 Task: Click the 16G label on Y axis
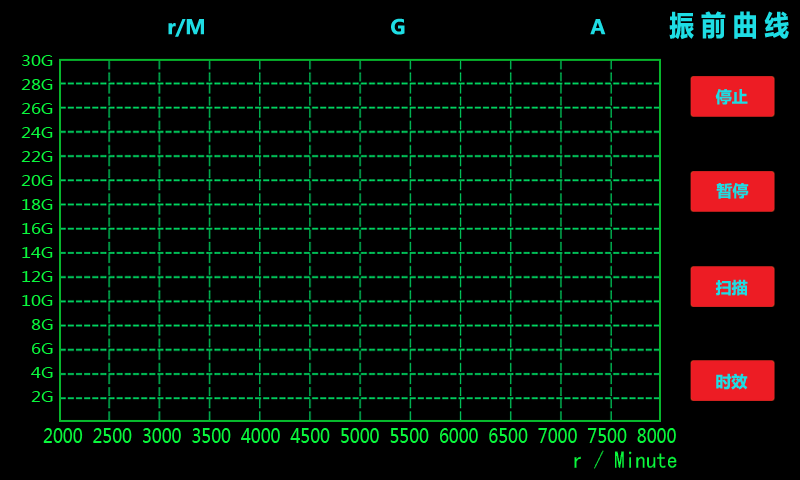pyautogui.click(x=37, y=229)
